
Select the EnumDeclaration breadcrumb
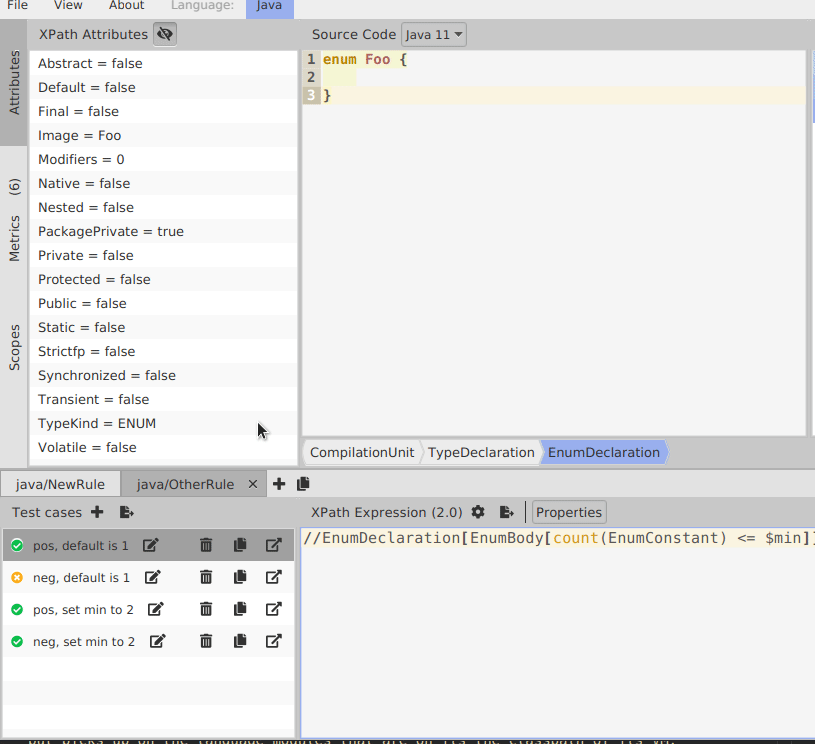(x=604, y=452)
